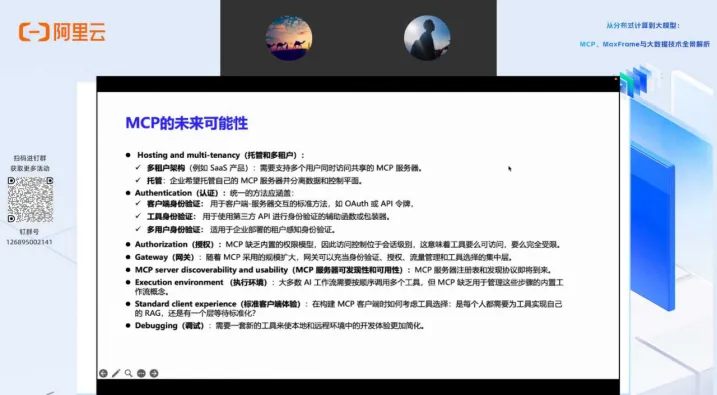This screenshot has width=717, height=395.
Task: Click the MCP server discoverability bullet
Action: [339, 270]
